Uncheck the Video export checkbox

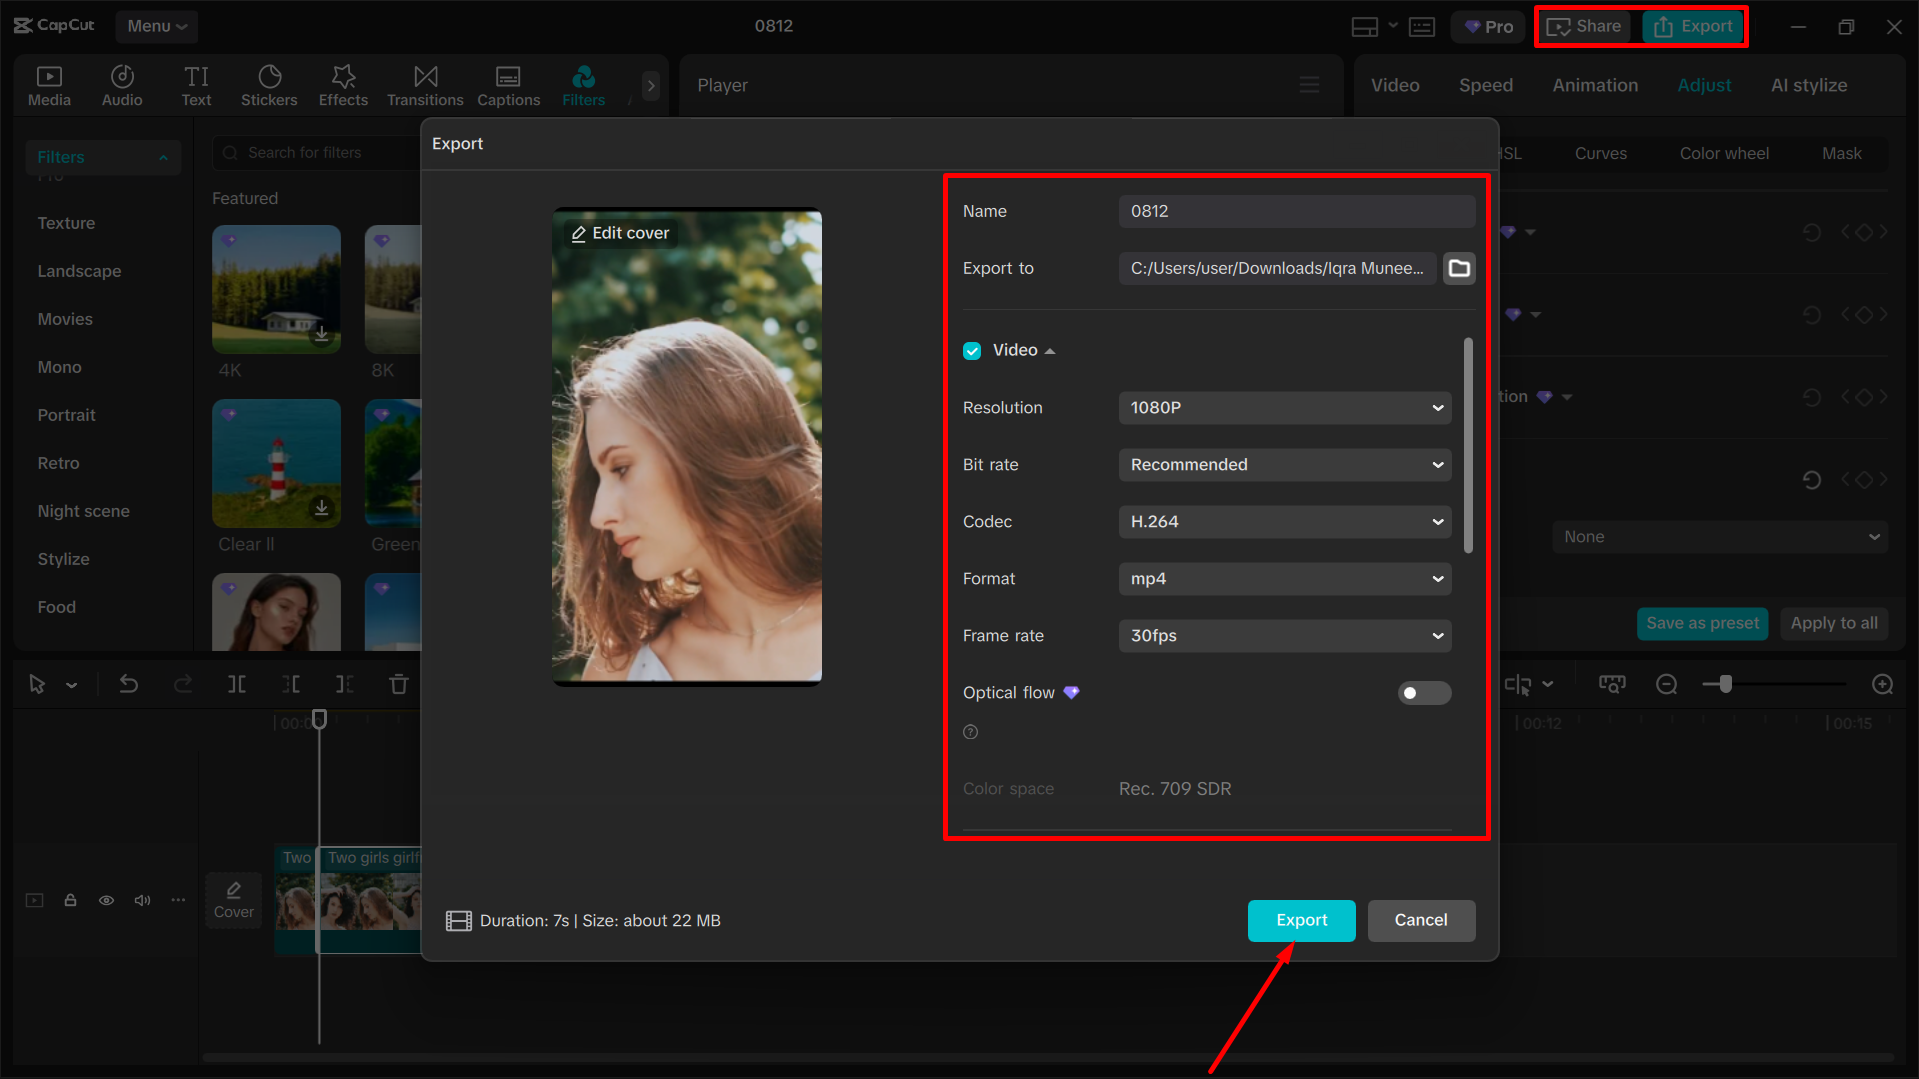click(x=971, y=350)
